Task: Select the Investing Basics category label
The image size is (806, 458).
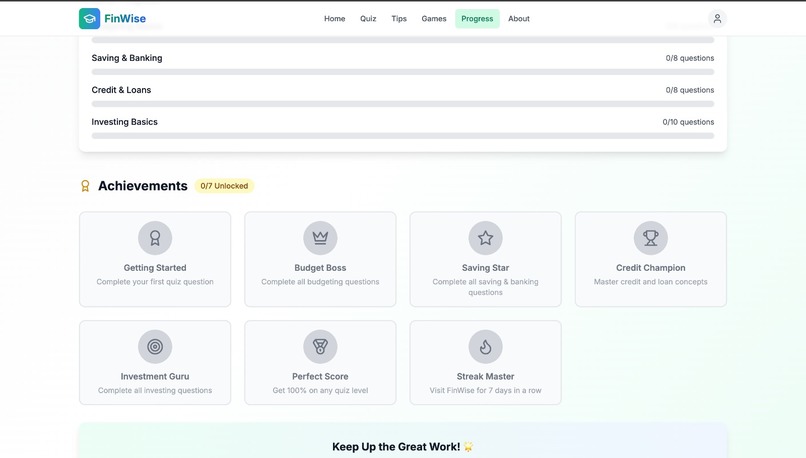Action: point(124,122)
